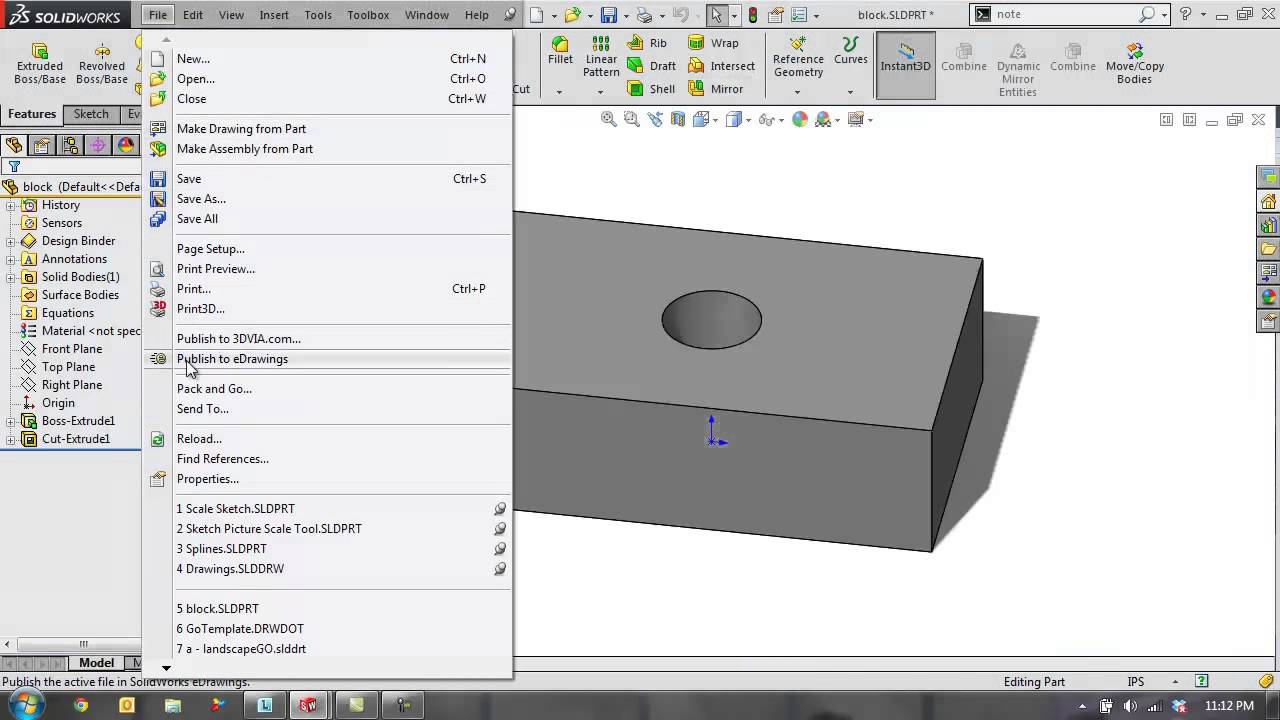Open the Insert menu in the menu bar
This screenshot has height=720, width=1280.
274,15
